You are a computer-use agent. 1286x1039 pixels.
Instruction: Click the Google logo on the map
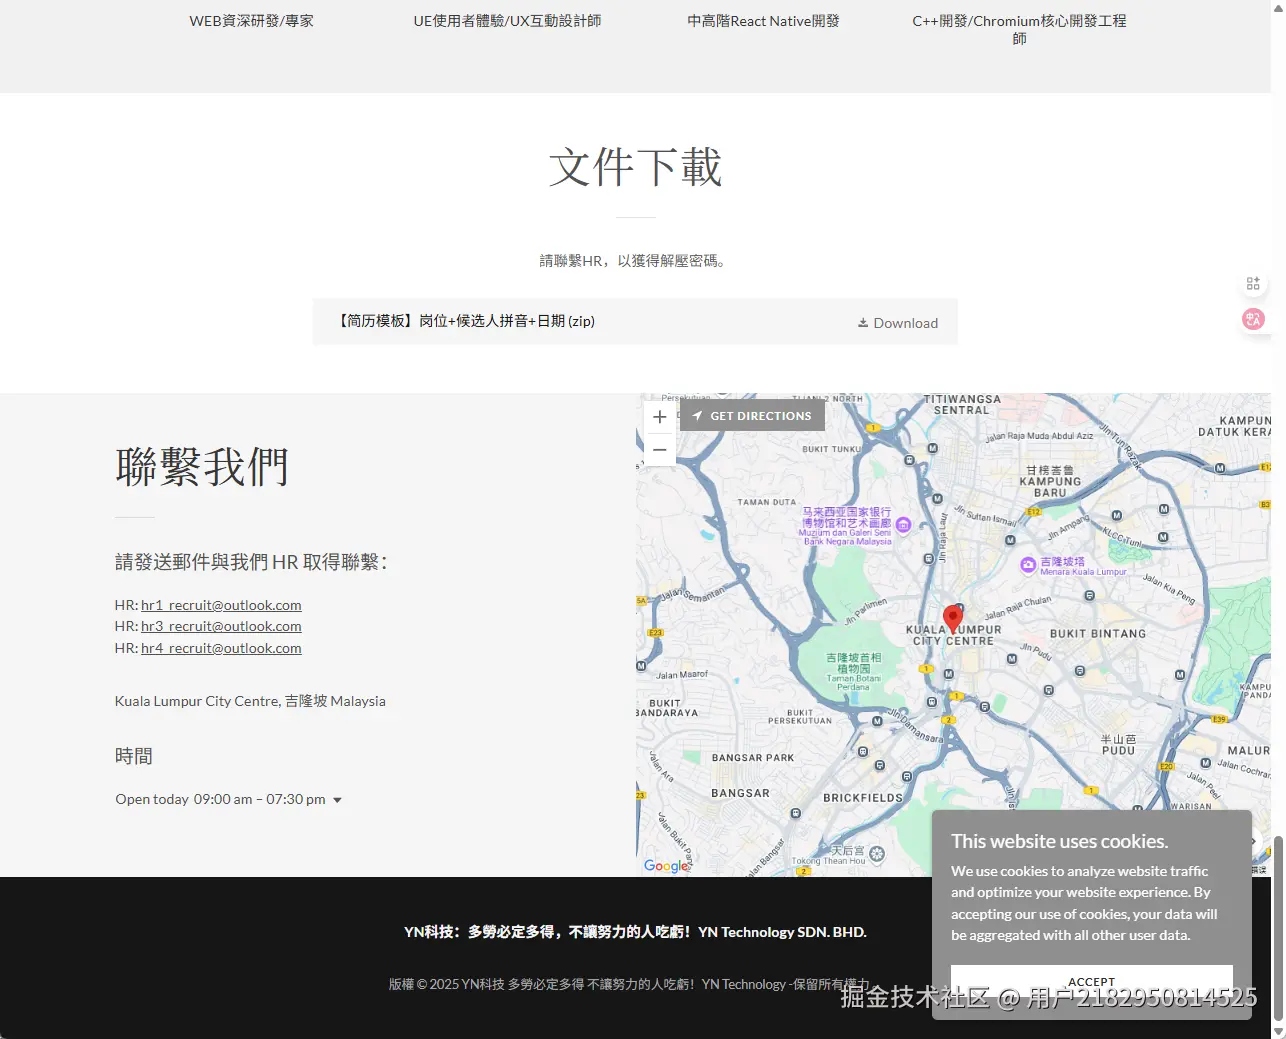[x=666, y=866]
